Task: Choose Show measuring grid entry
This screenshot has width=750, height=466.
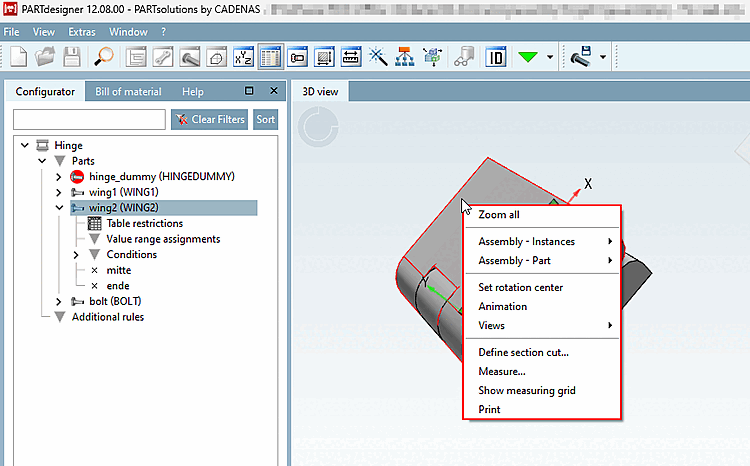Action: click(542, 390)
